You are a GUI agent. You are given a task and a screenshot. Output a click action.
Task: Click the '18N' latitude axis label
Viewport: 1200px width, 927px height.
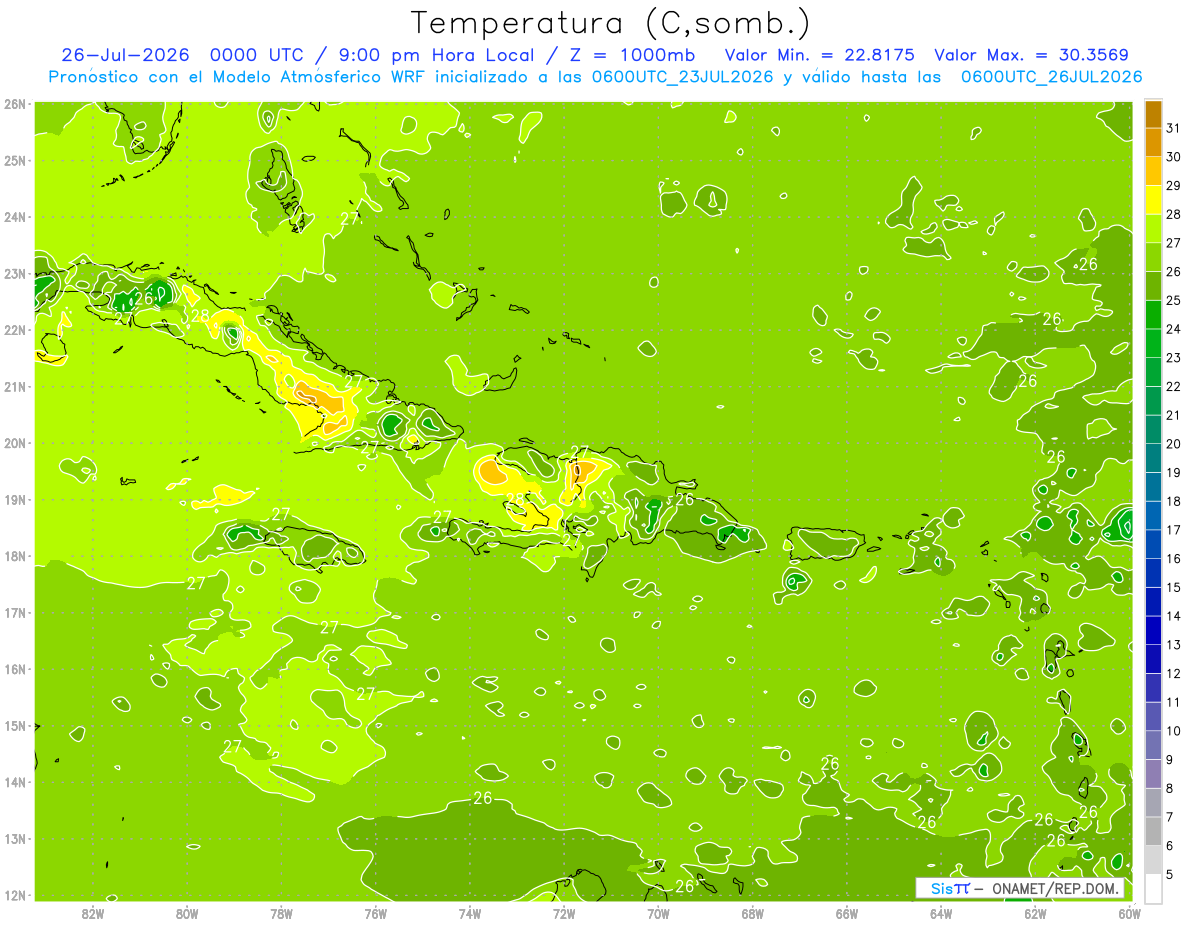coord(15,556)
